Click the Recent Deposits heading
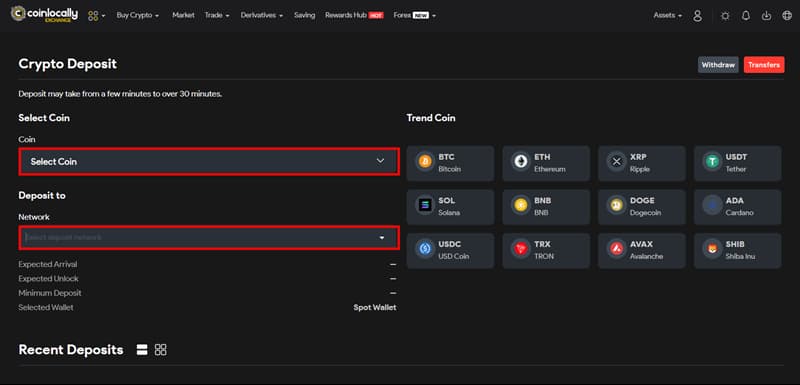The width and height of the screenshot is (800, 385). (x=71, y=350)
